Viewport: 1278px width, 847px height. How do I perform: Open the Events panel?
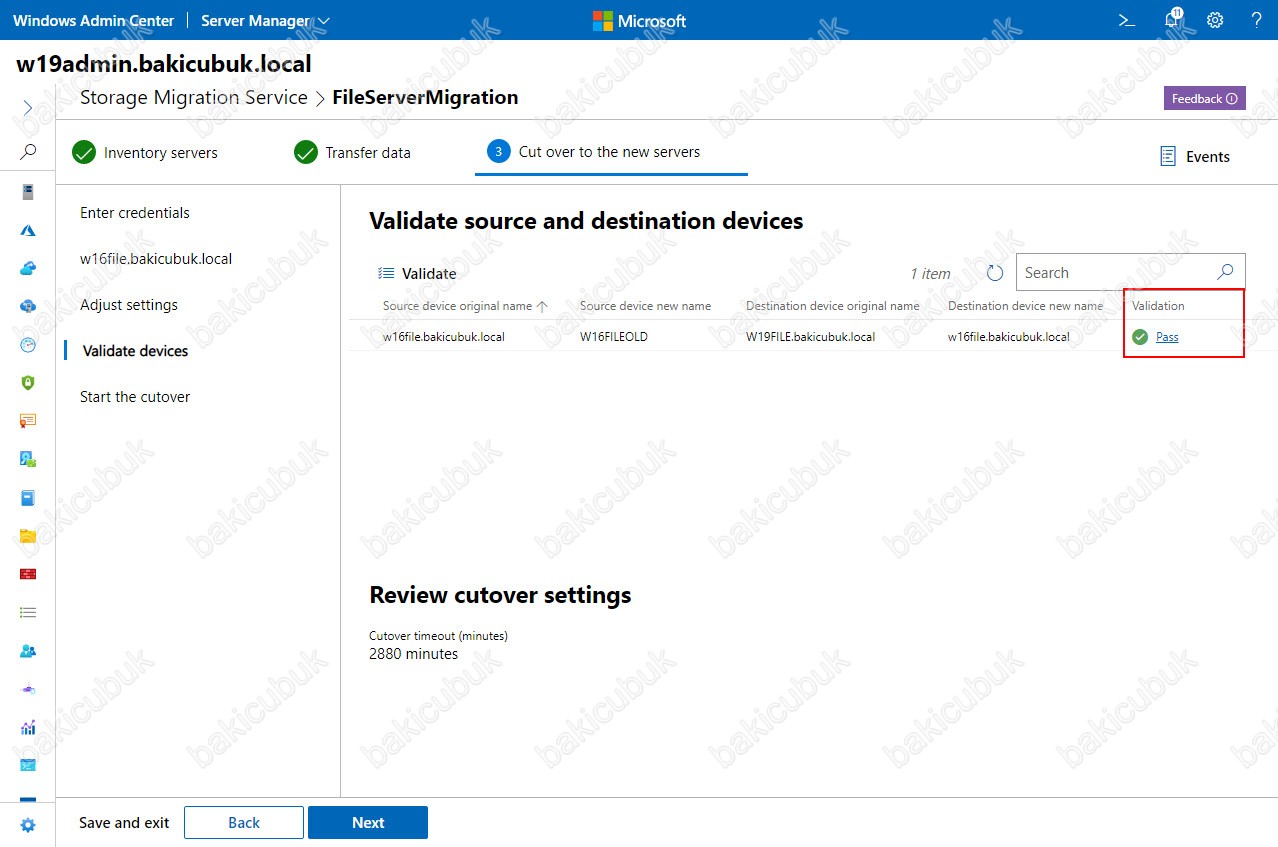pyautogui.click(x=1195, y=156)
